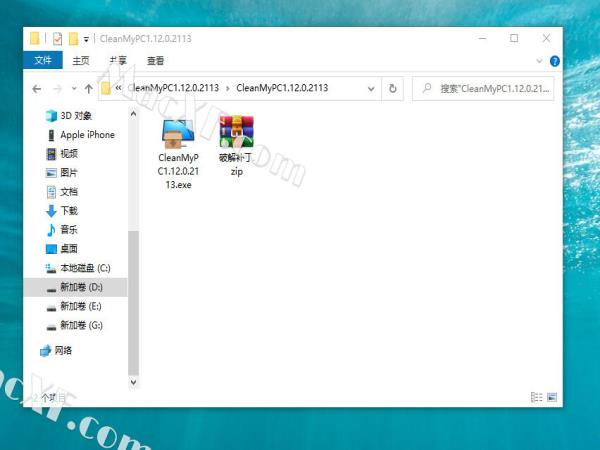The width and height of the screenshot is (600, 450).
Task: Select 音乐 in the navigation pane
Action: click(62, 230)
